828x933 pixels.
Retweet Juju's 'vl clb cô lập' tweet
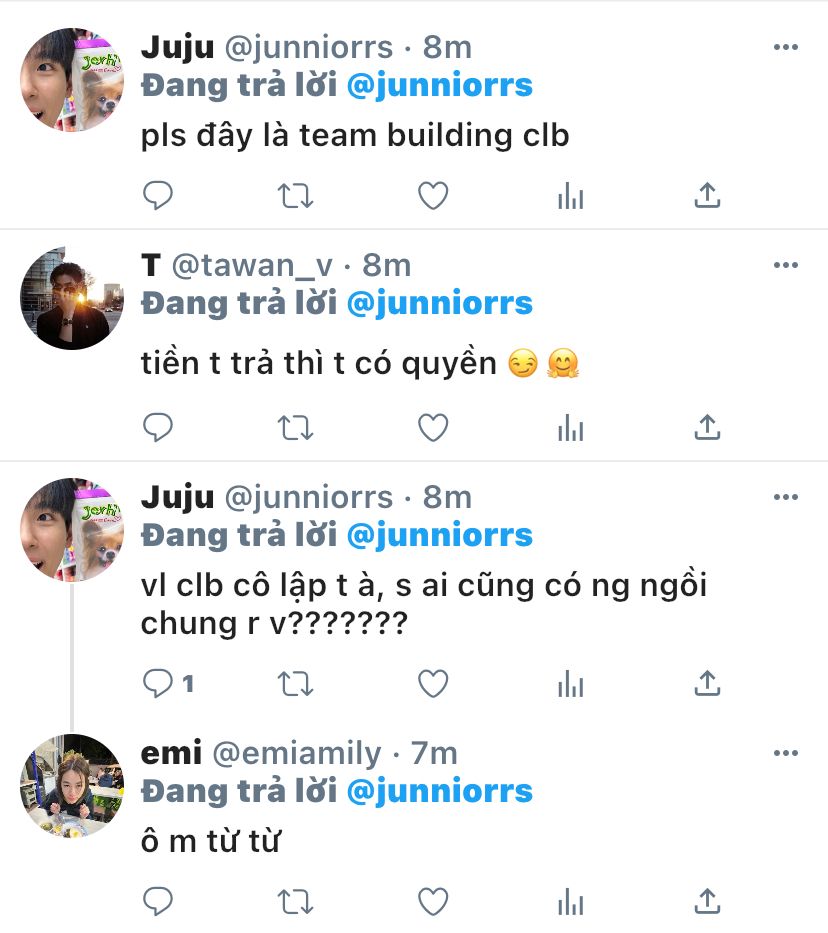coord(295,684)
